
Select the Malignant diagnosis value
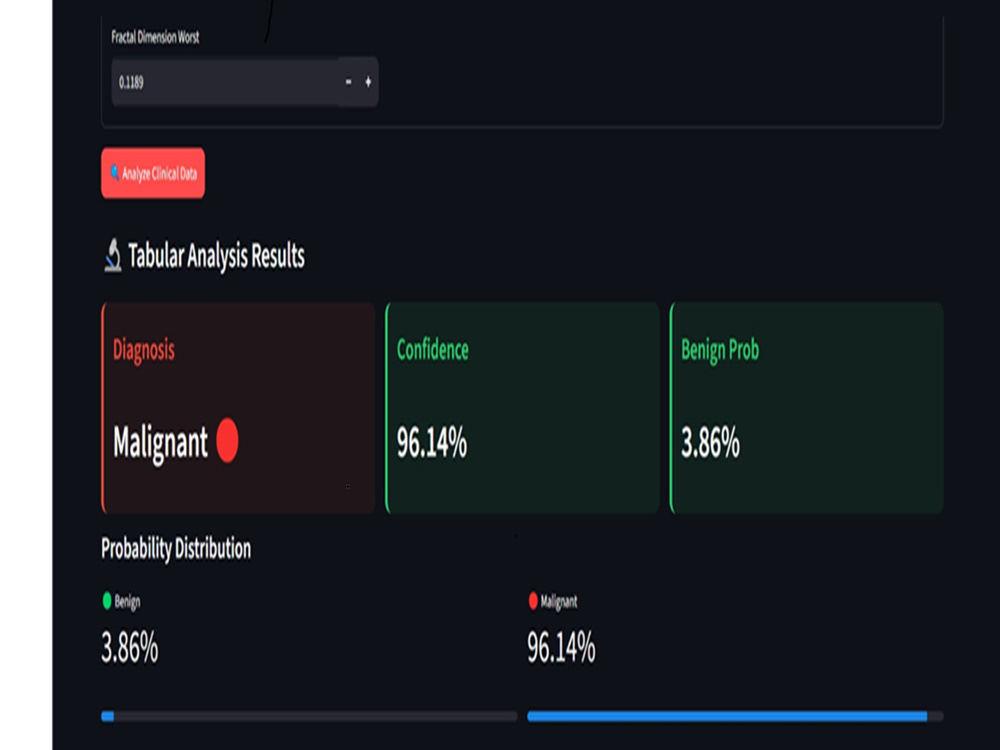[x=160, y=442]
